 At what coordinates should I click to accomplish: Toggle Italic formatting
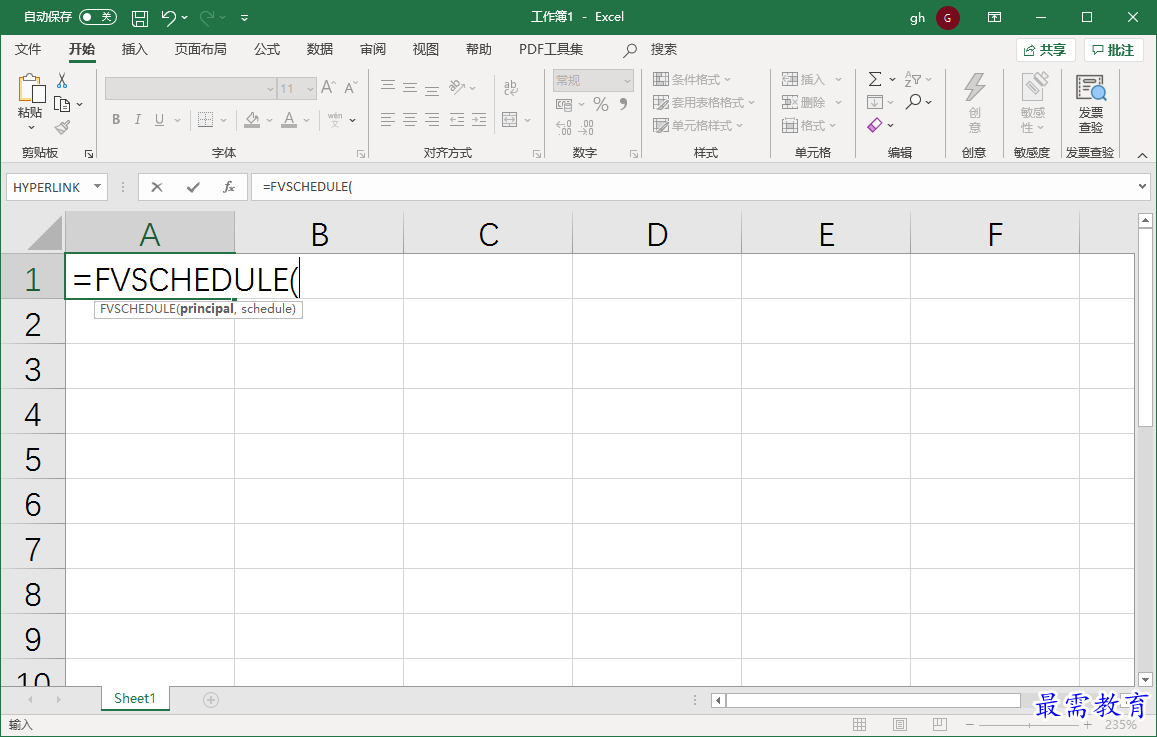click(137, 120)
